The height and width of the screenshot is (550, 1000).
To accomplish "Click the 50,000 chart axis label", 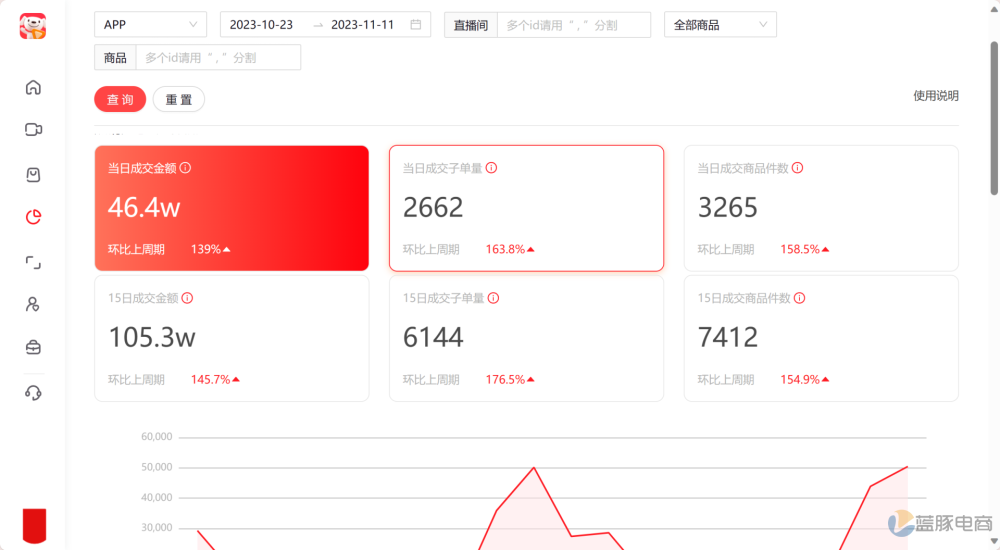I will pyautogui.click(x=156, y=467).
